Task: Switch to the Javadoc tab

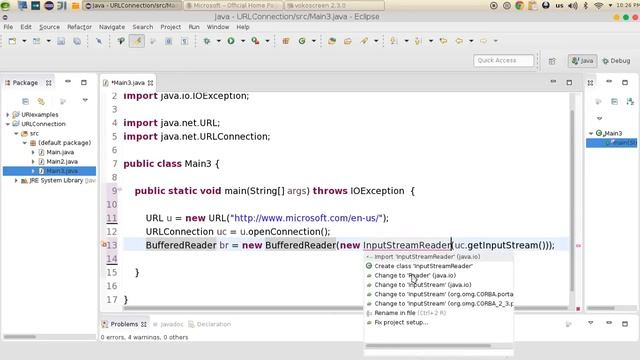Action: pyautogui.click(x=168, y=324)
